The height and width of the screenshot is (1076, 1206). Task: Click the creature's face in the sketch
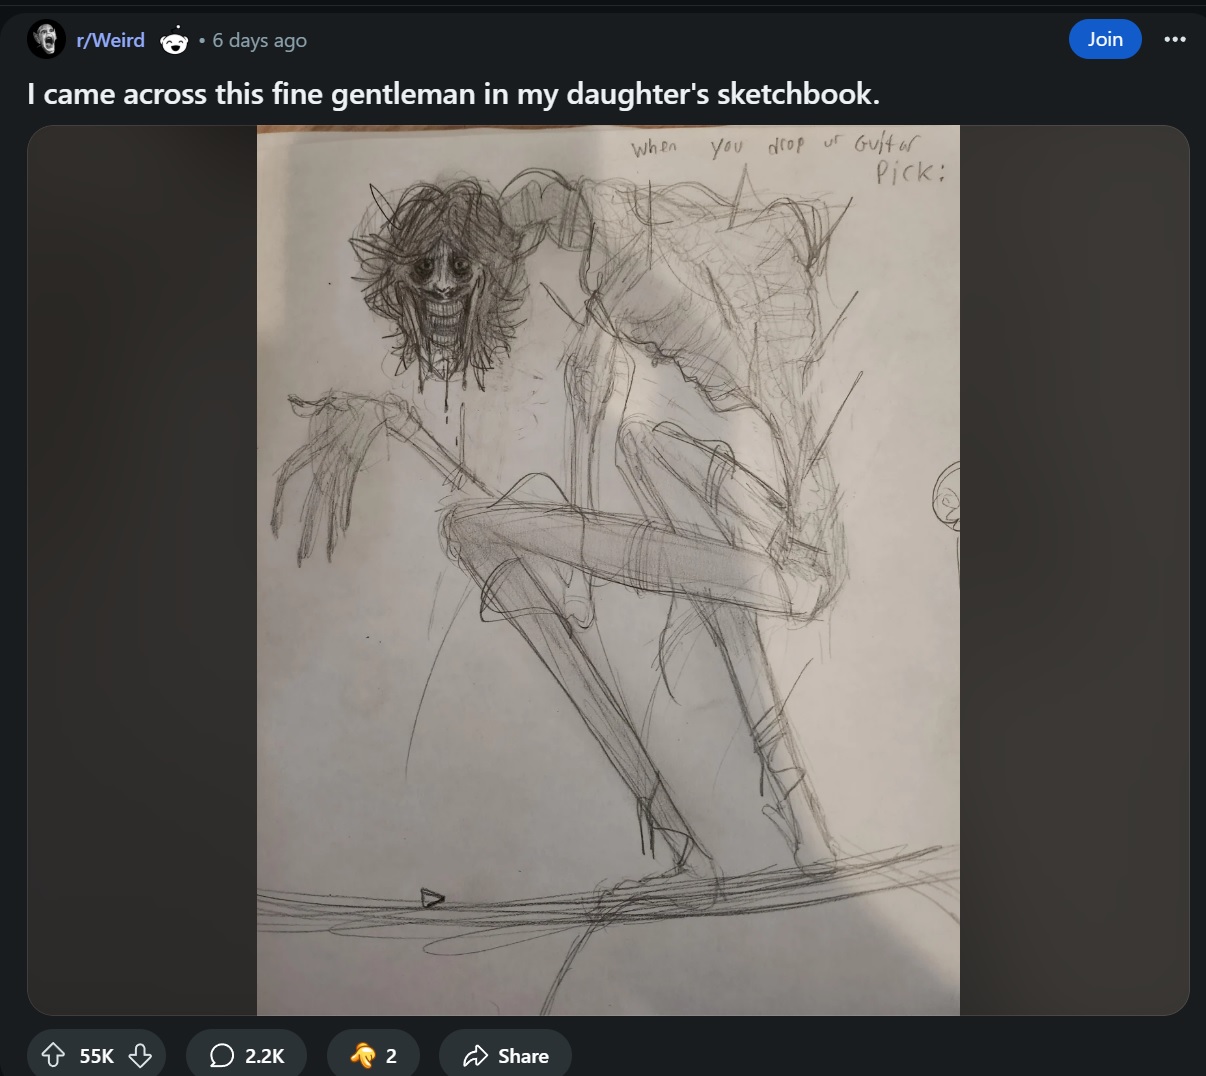pyautogui.click(x=440, y=285)
